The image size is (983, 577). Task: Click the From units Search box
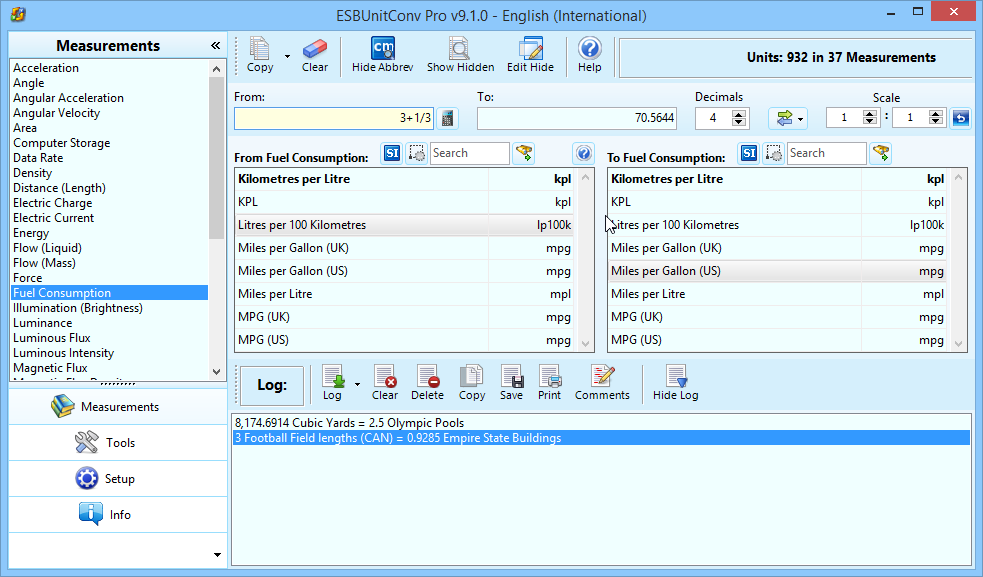(x=470, y=153)
